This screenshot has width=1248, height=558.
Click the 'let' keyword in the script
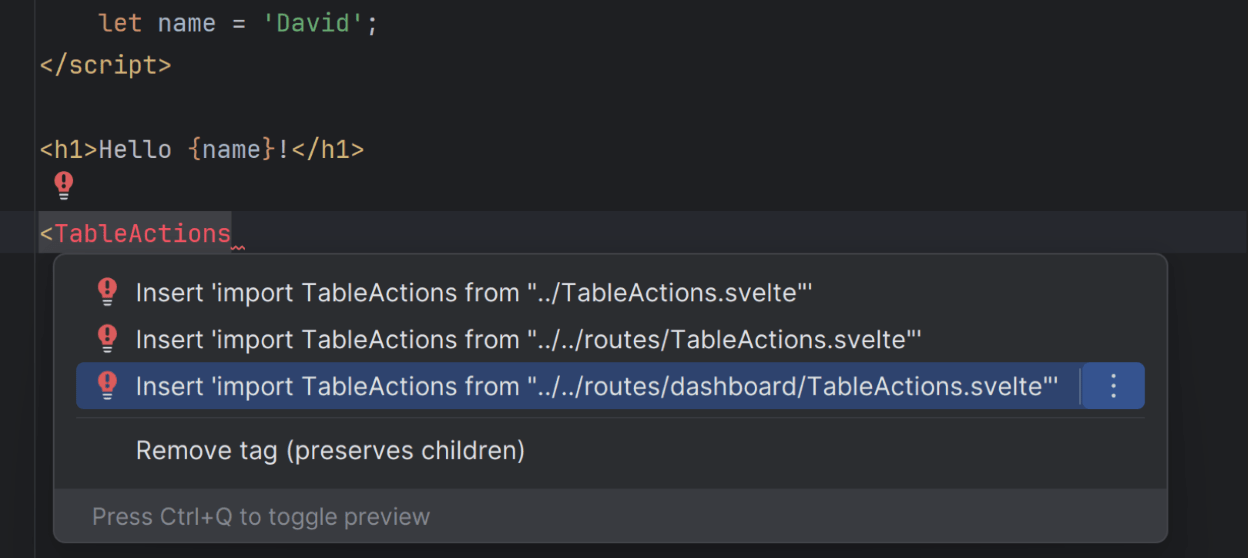point(120,23)
